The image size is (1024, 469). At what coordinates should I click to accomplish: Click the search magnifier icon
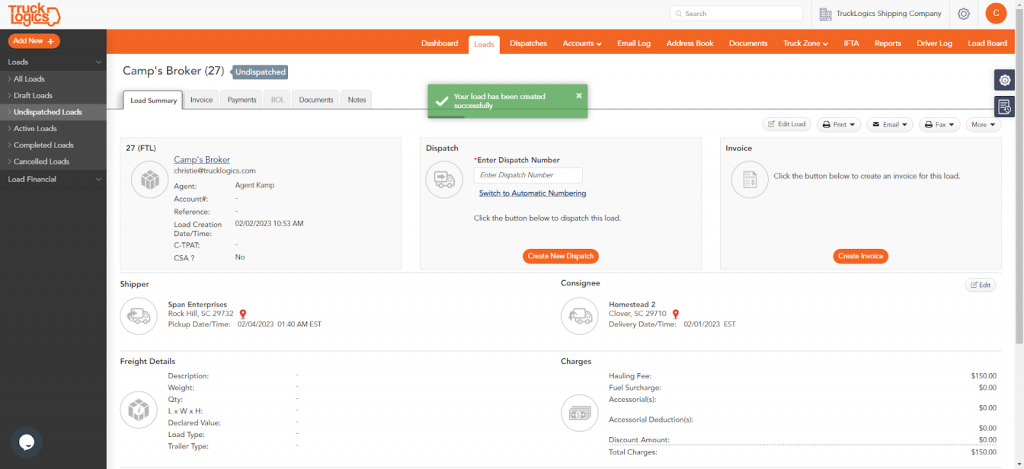679,13
